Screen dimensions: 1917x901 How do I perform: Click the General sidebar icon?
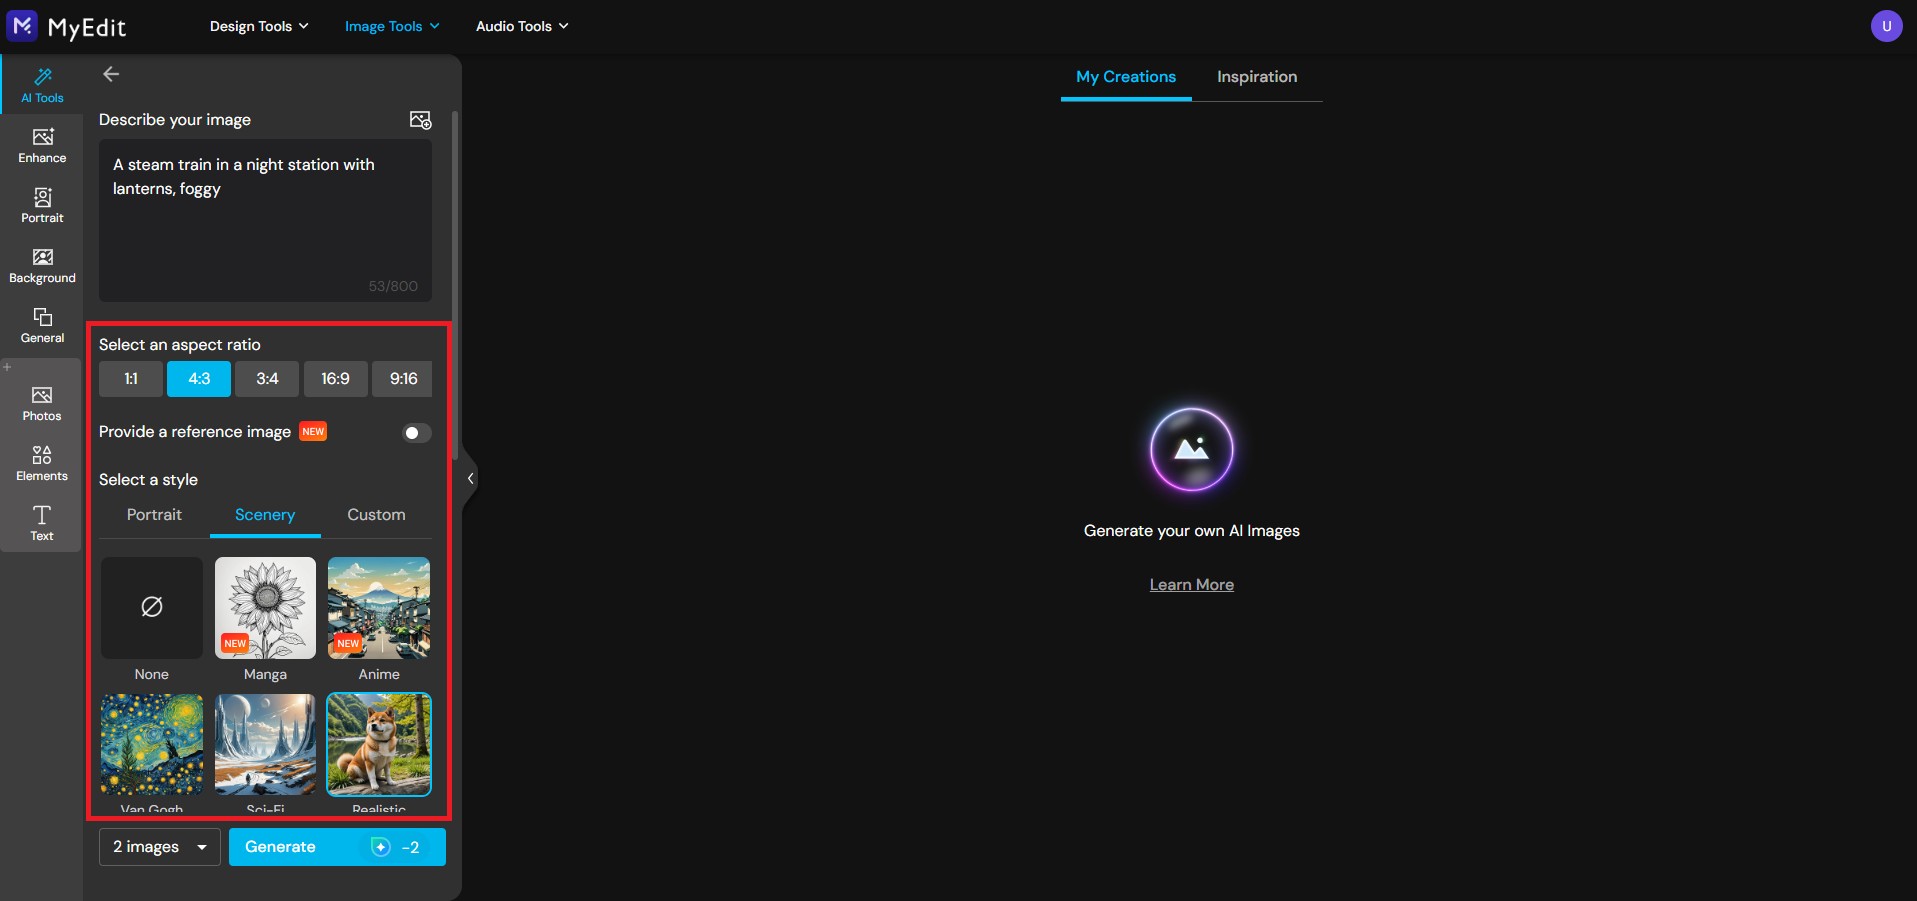(42, 325)
